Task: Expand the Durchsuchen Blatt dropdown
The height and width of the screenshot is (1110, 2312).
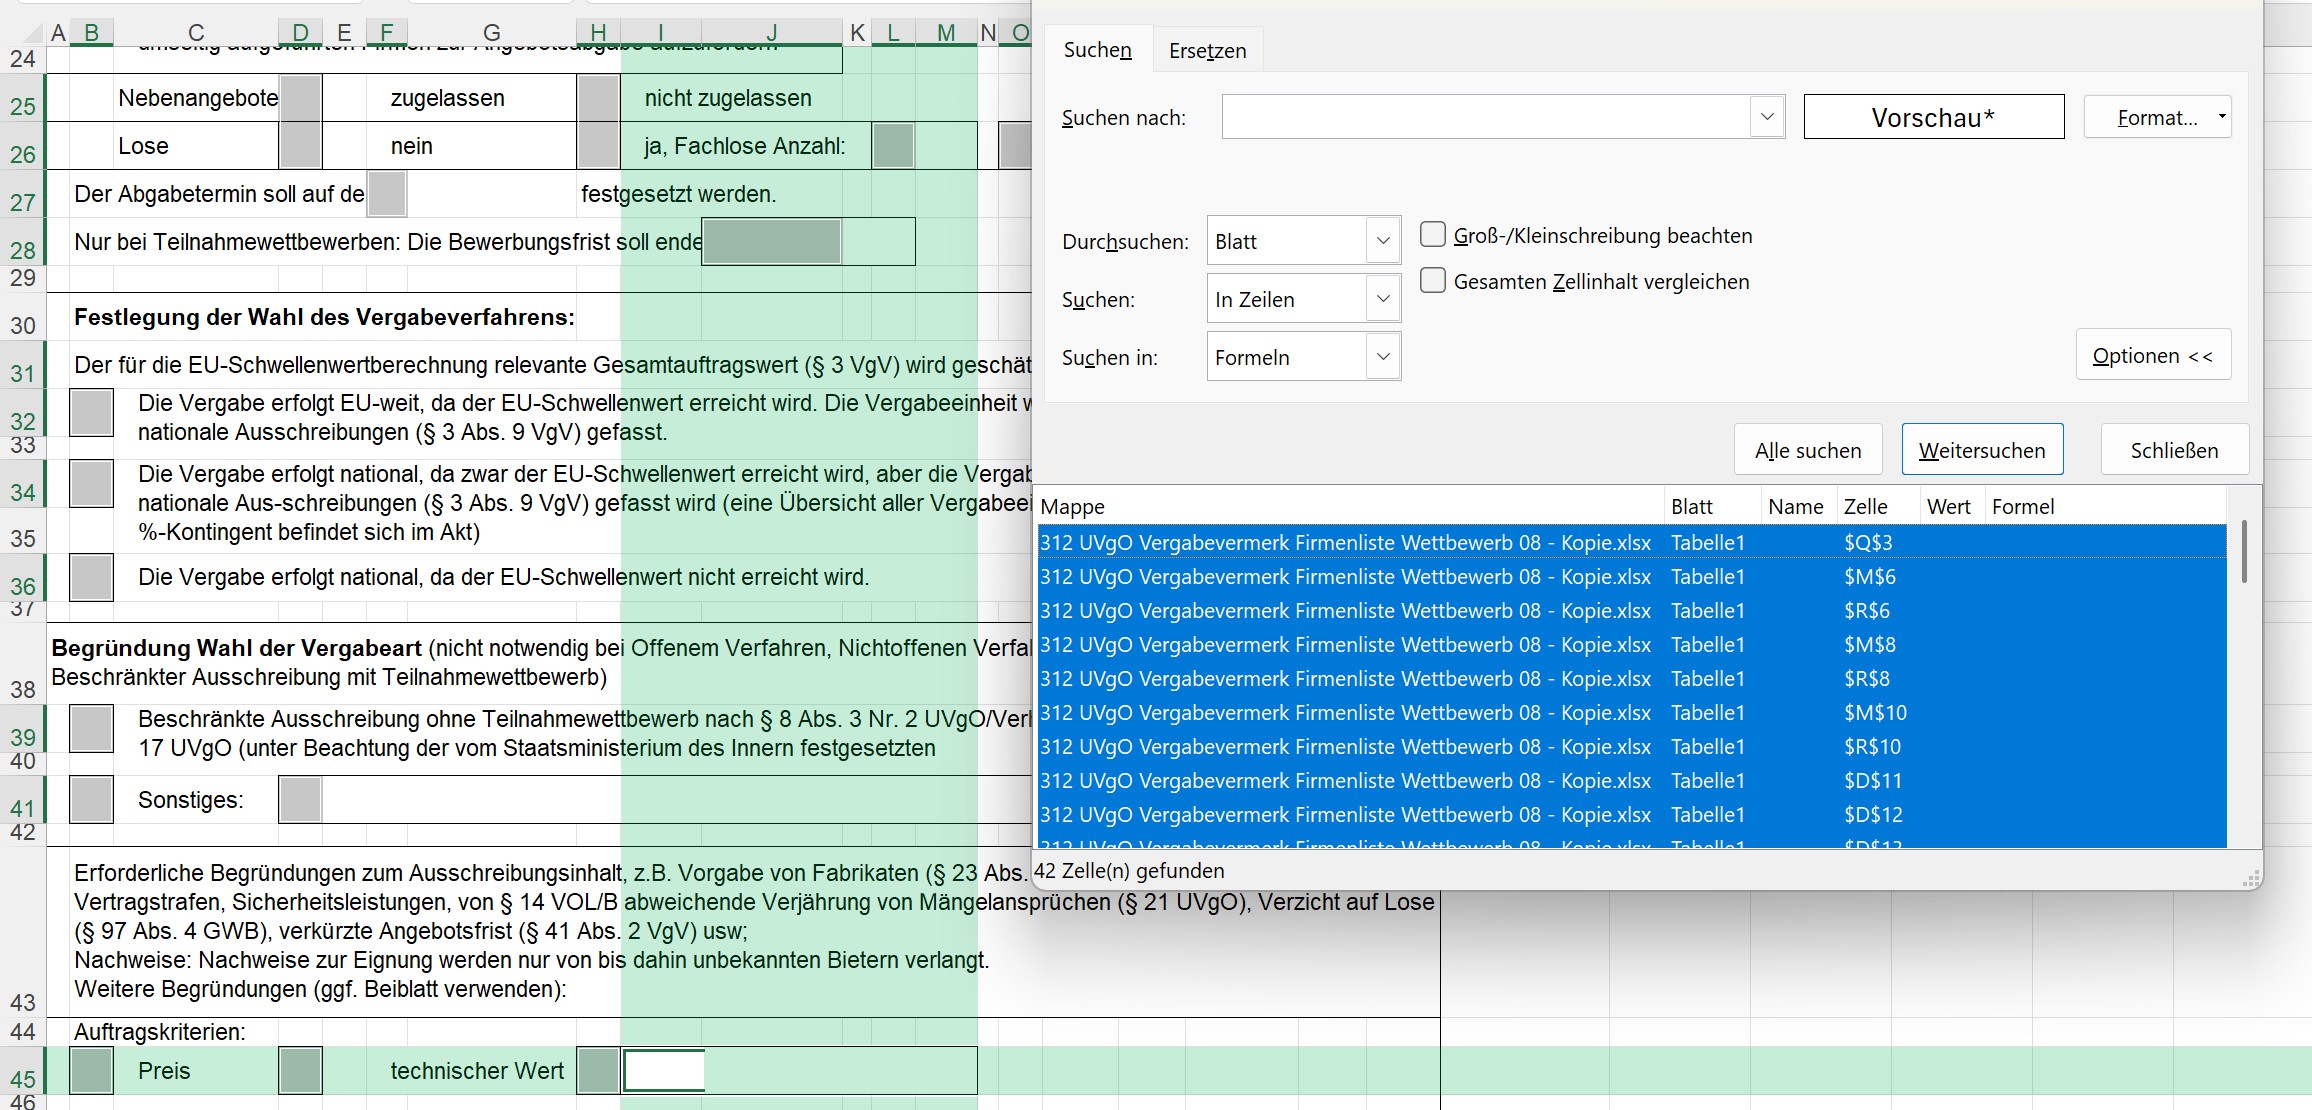Action: [x=1383, y=241]
